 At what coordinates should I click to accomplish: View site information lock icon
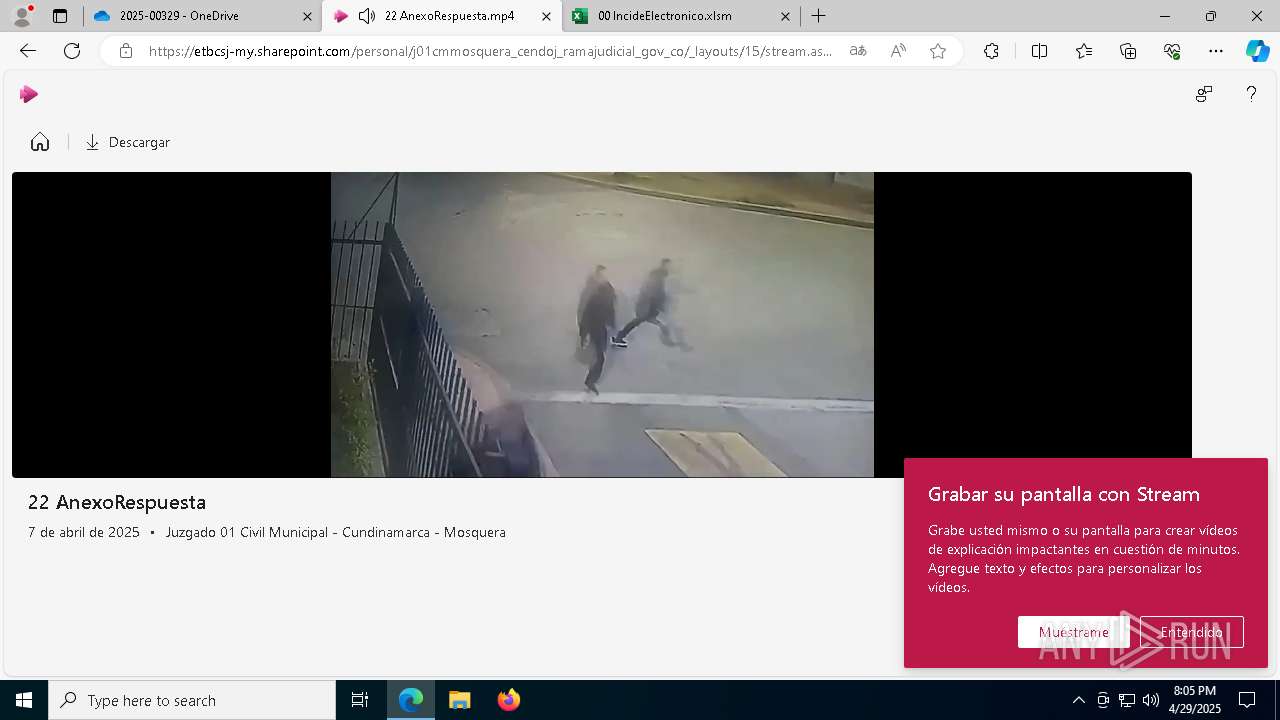[125, 51]
